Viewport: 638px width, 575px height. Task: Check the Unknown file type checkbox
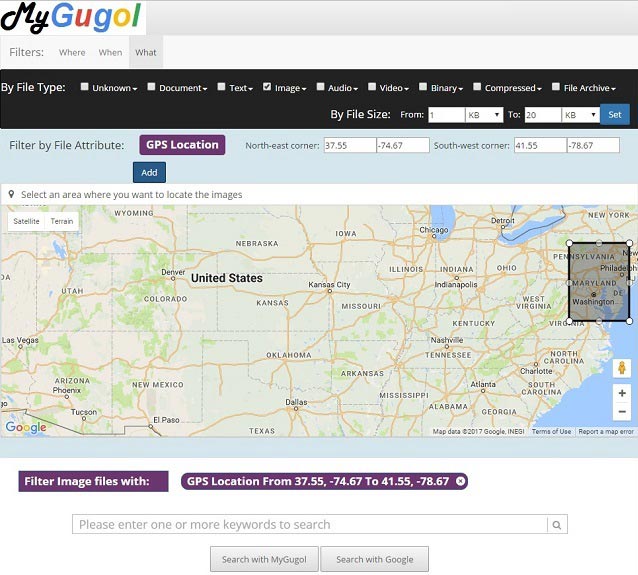click(84, 87)
